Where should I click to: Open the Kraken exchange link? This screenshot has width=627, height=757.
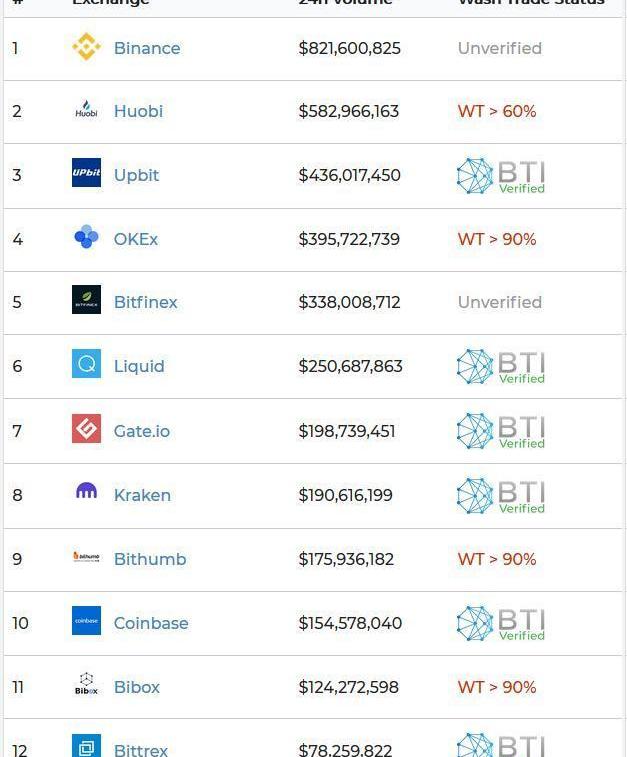(142, 495)
